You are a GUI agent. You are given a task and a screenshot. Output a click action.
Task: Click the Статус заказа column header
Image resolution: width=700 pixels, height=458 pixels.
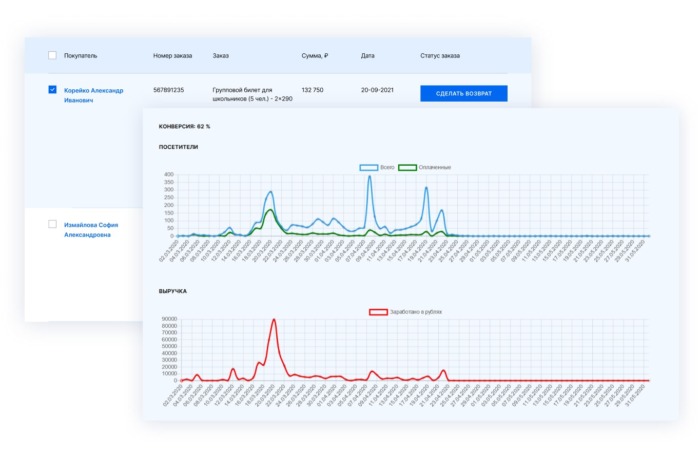pyautogui.click(x=440, y=56)
